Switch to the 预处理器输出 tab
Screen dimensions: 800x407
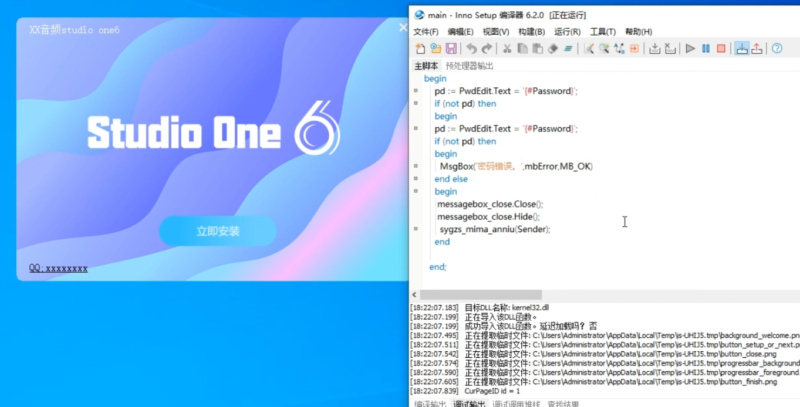point(469,66)
